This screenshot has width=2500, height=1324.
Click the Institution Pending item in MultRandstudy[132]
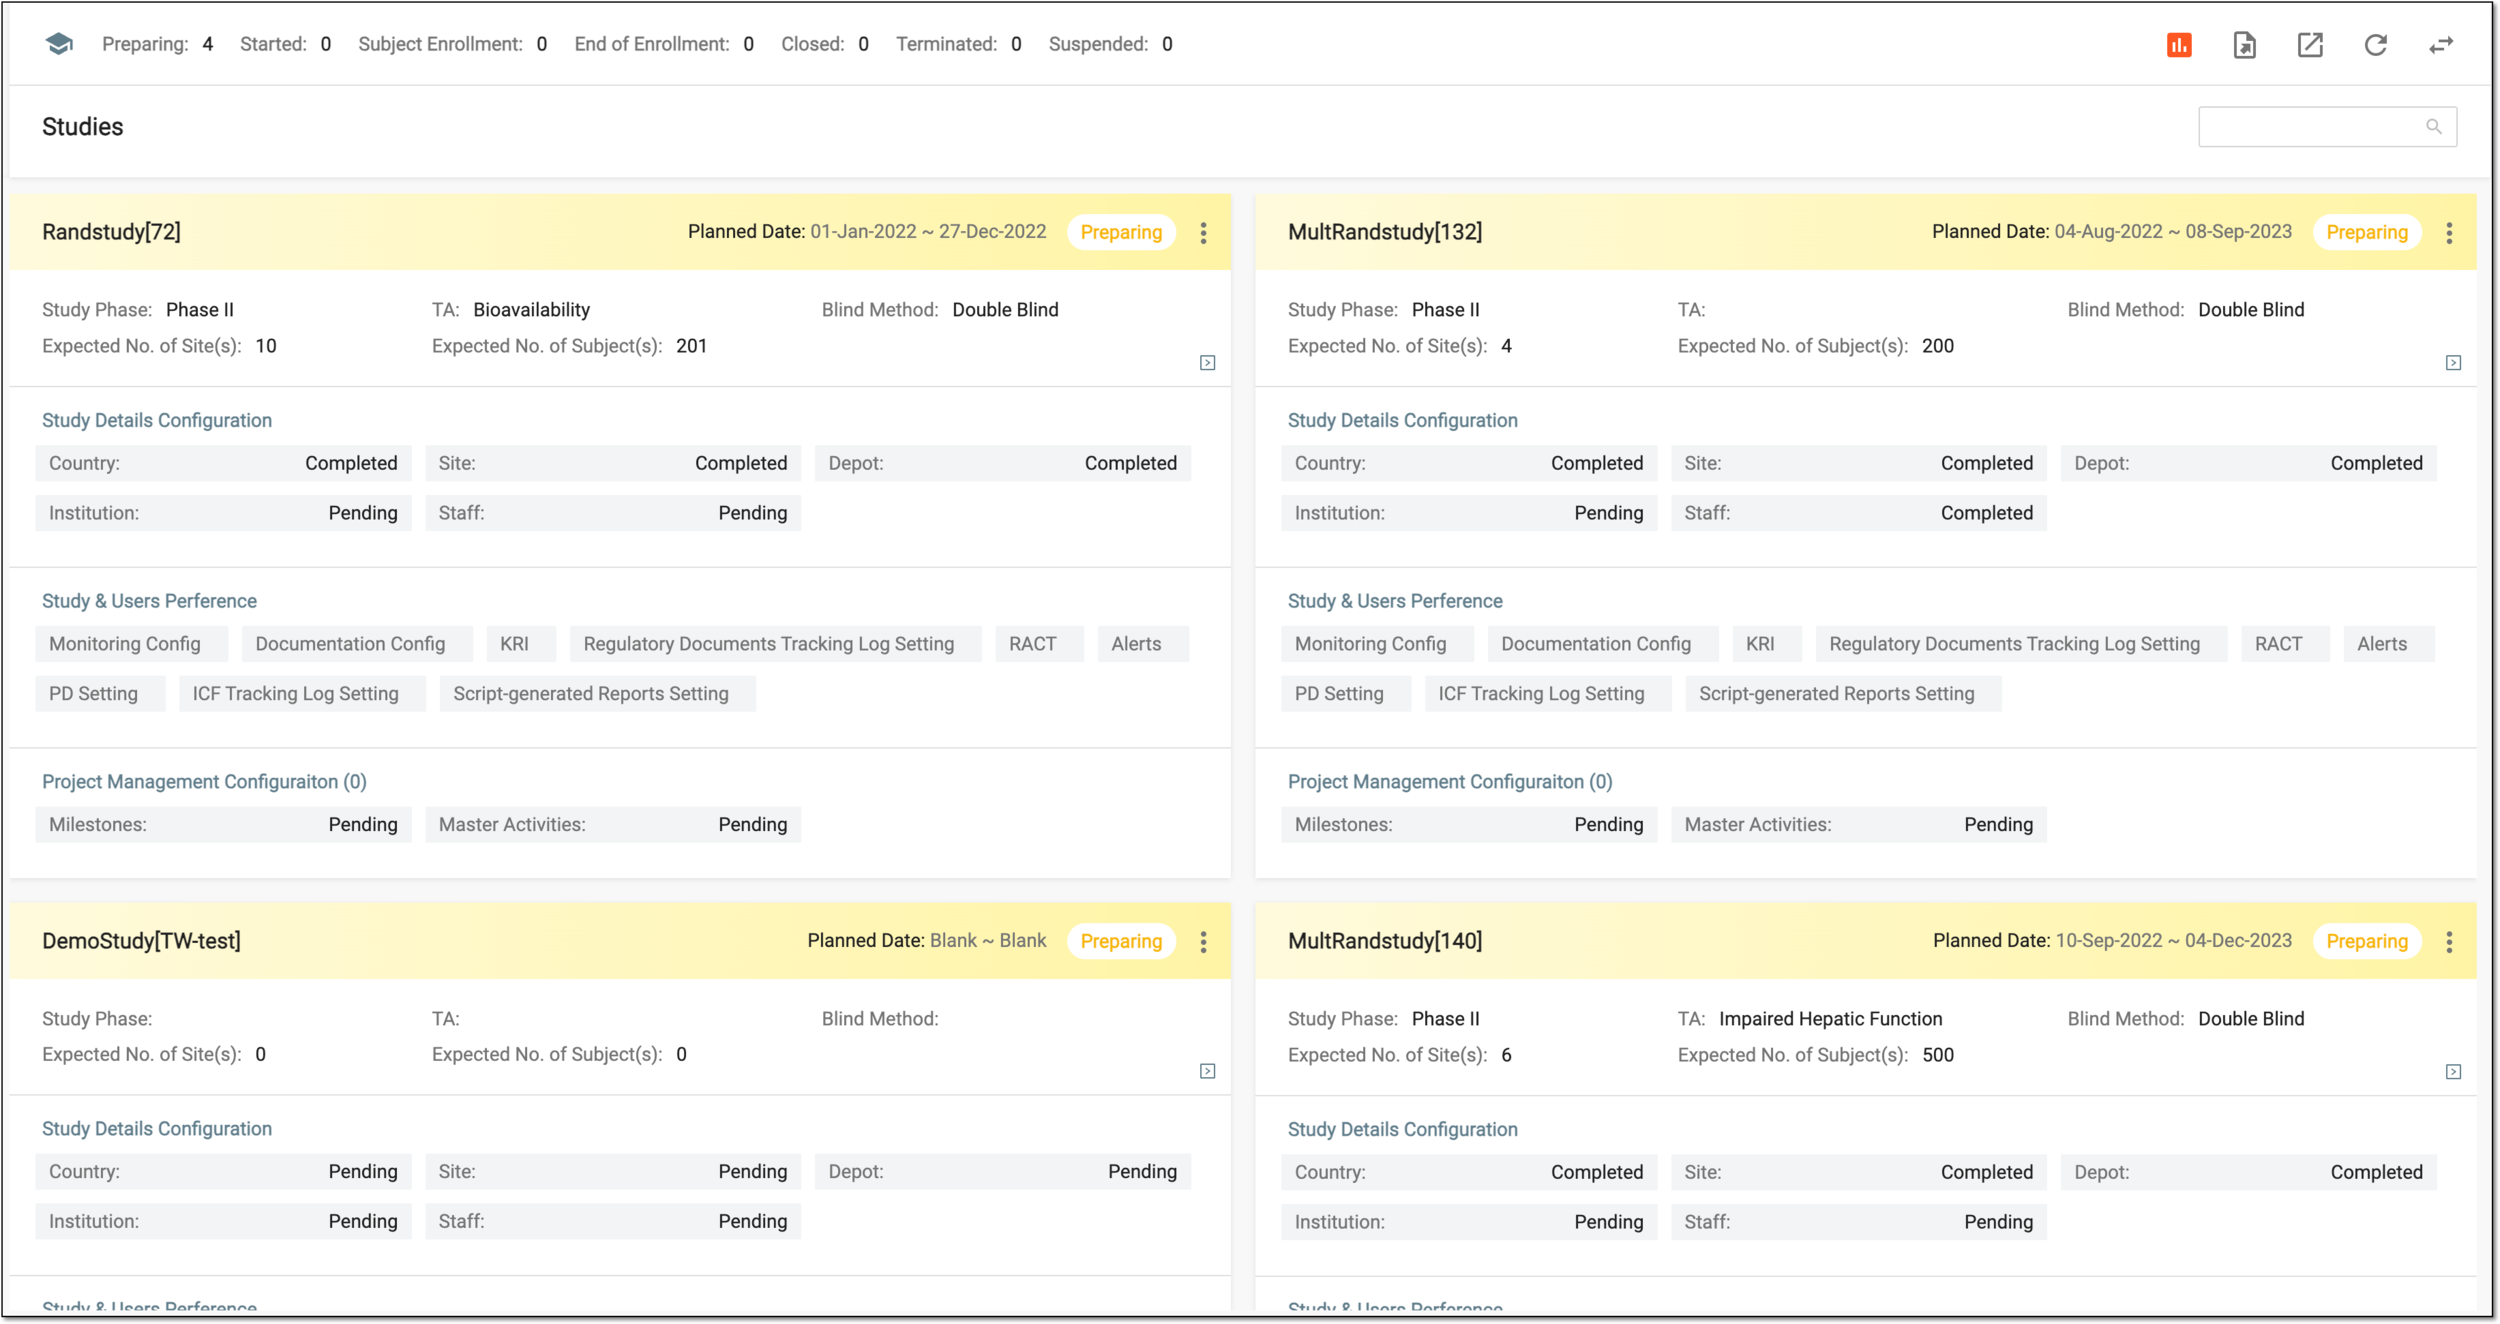coord(1469,513)
